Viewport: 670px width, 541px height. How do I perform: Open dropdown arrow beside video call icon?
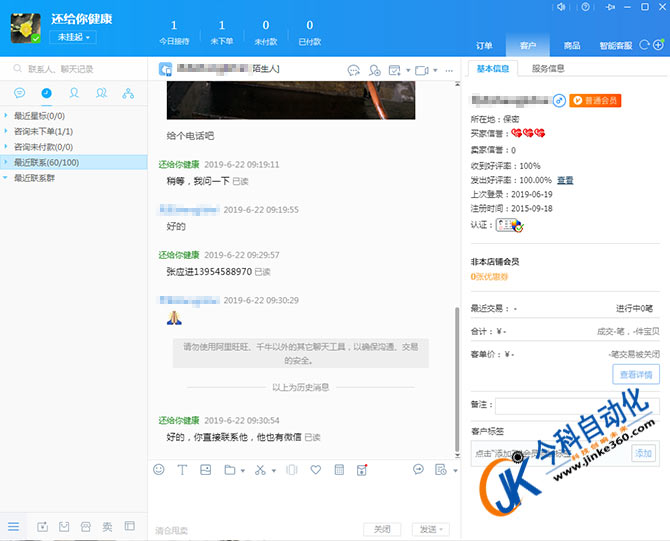[435, 71]
